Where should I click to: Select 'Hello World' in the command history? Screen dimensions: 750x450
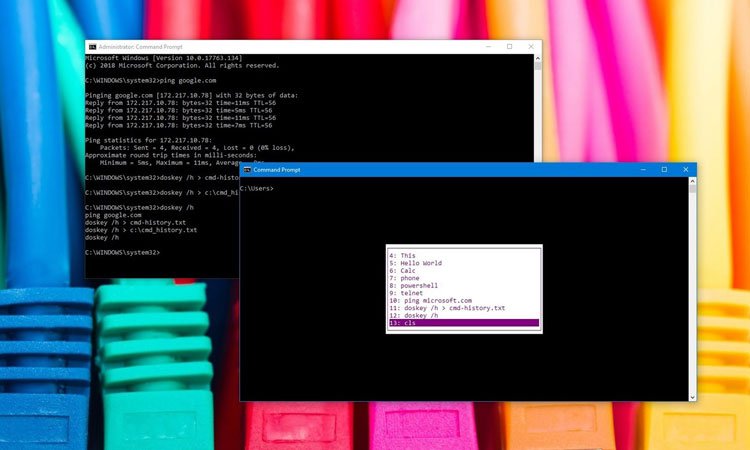(419, 263)
